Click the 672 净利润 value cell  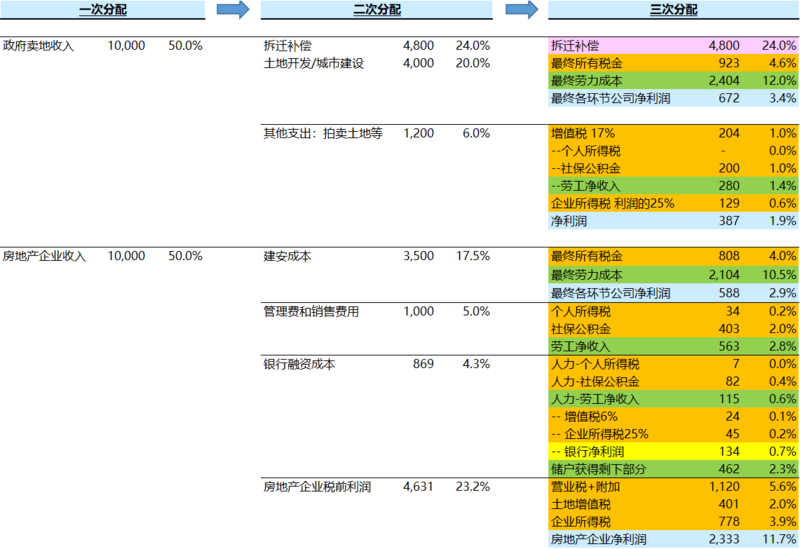click(729, 98)
